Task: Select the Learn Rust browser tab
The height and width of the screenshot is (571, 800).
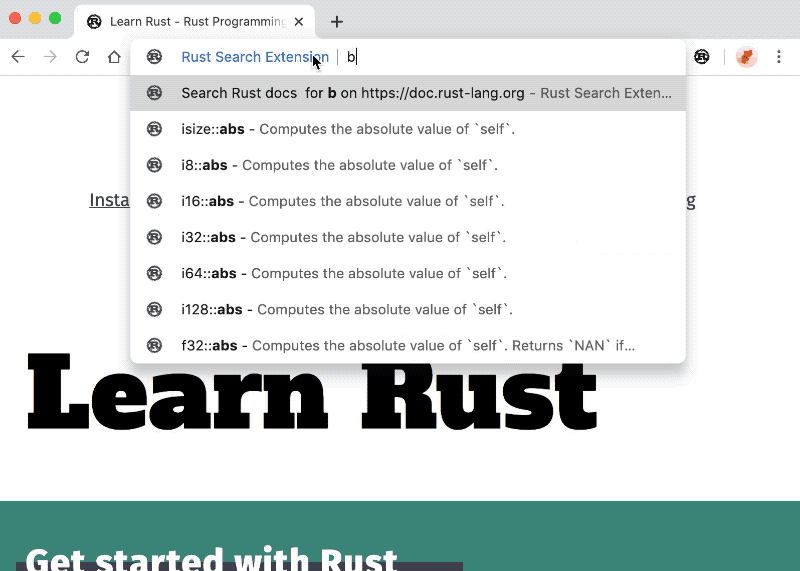Action: tap(194, 21)
